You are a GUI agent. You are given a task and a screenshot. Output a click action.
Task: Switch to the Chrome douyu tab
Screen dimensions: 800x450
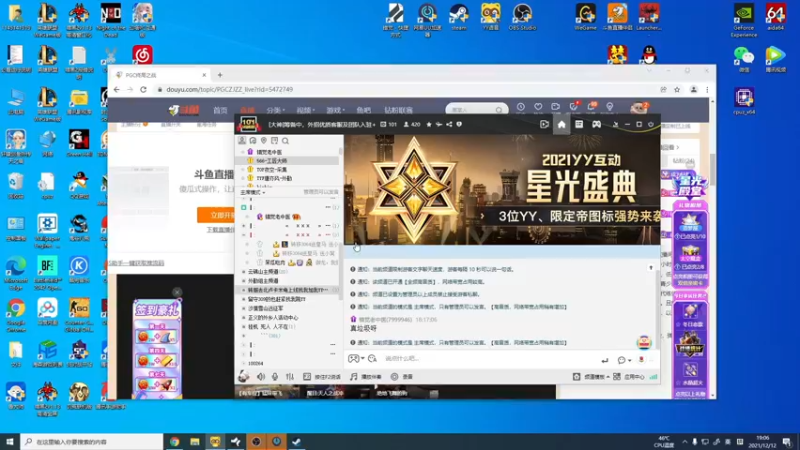160,75
